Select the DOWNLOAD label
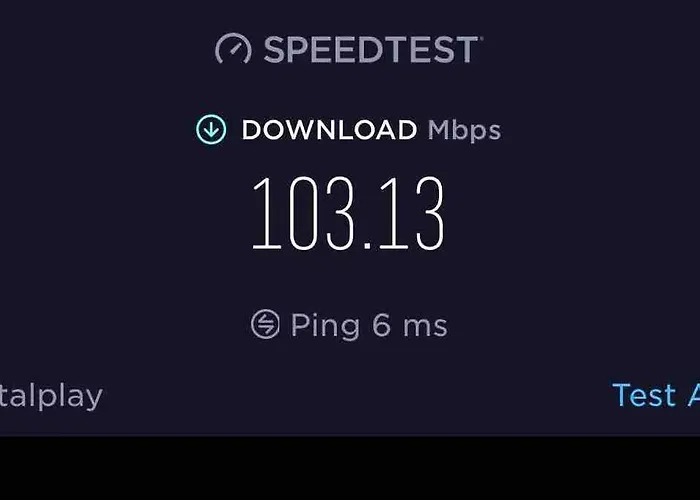 (x=329, y=130)
